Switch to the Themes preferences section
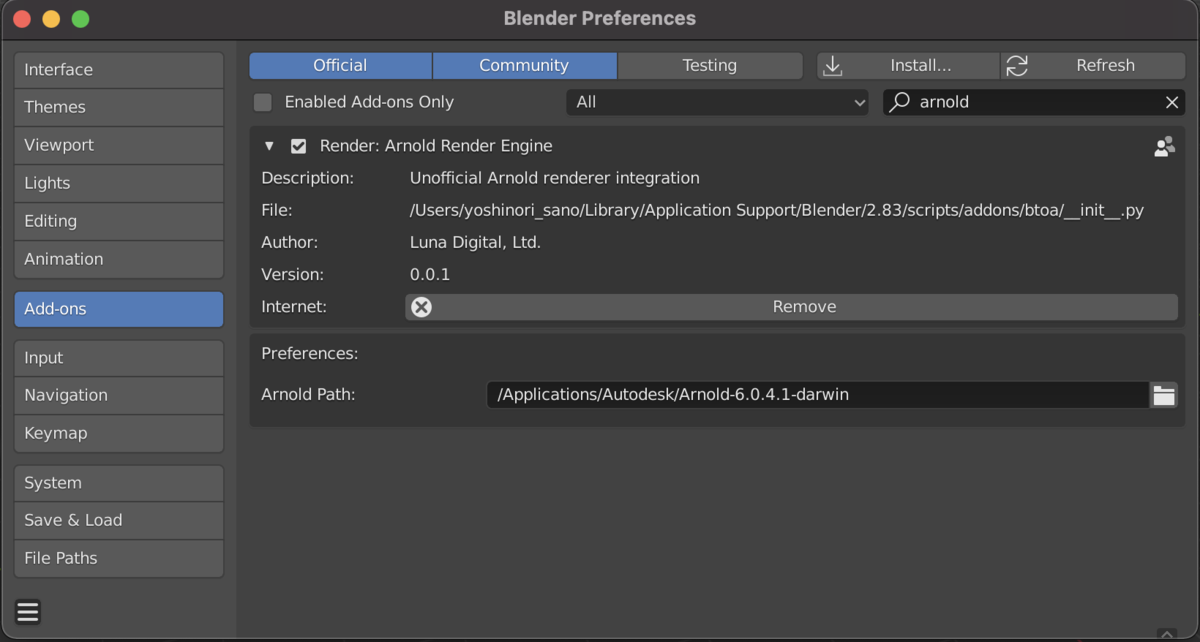The height and width of the screenshot is (642, 1200). coord(119,107)
